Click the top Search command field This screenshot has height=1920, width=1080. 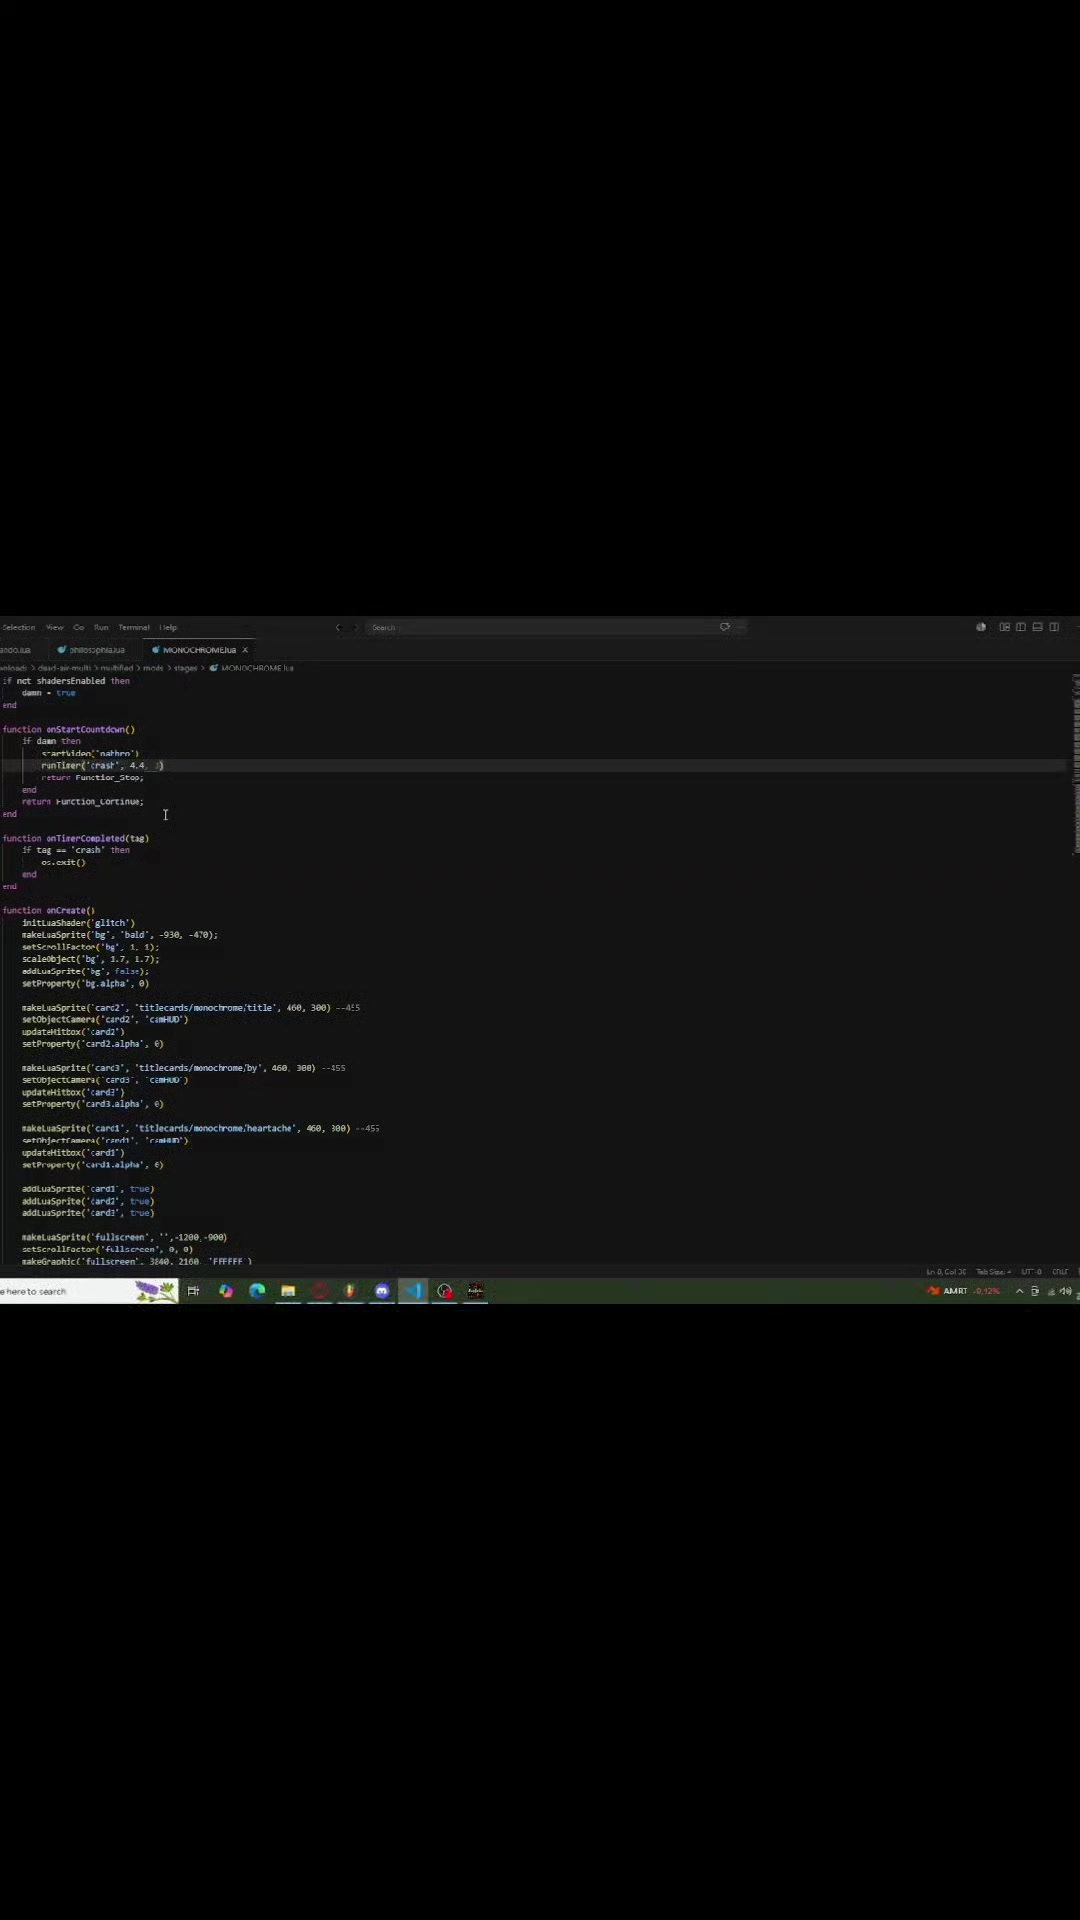pos(547,627)
